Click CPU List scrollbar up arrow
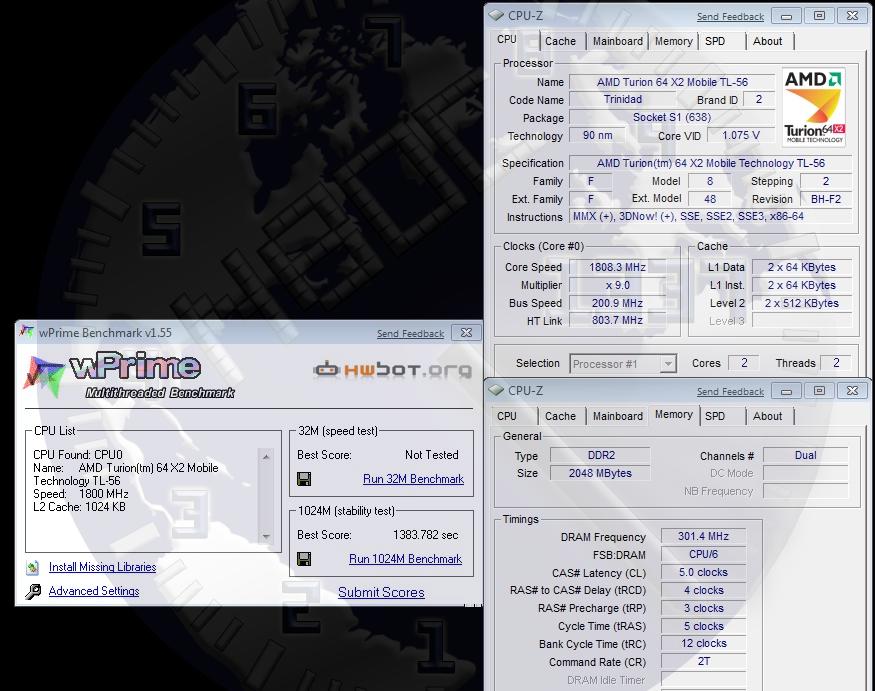 pos(266,457)
